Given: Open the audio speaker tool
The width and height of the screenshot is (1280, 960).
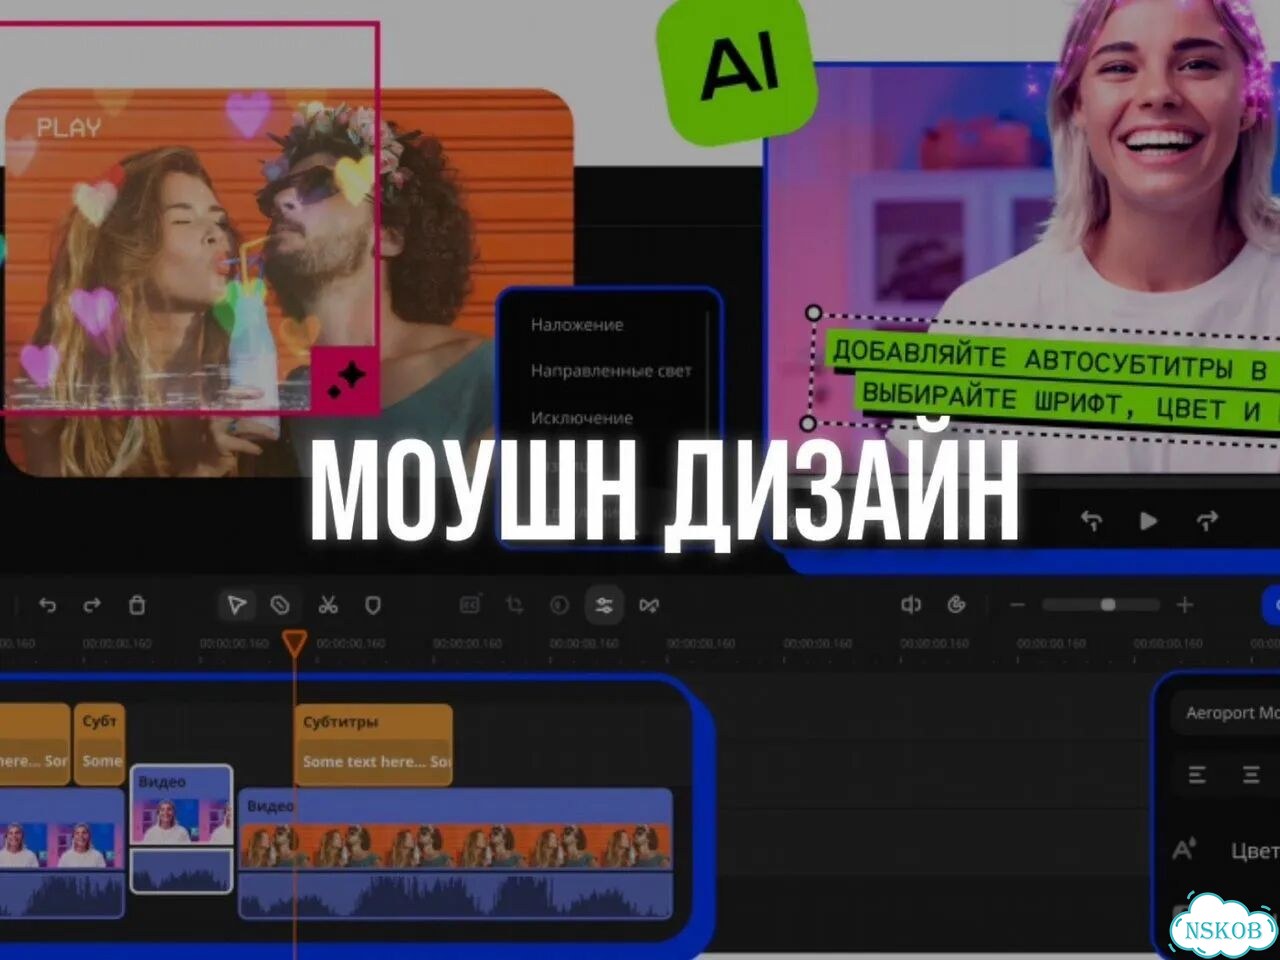Looking at the screenshot, I should coord(911,604).
